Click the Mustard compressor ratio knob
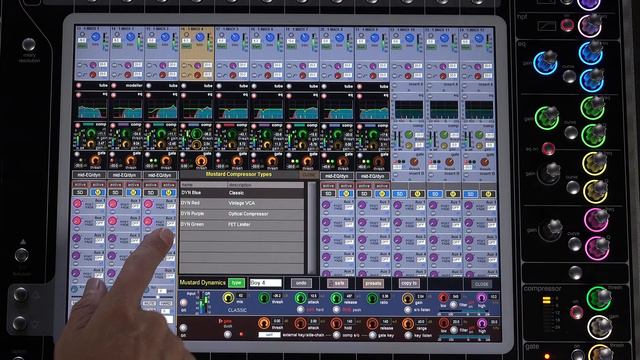Image resolution: width=640 pixels, height=360 pixels. [x=372, y=298]
